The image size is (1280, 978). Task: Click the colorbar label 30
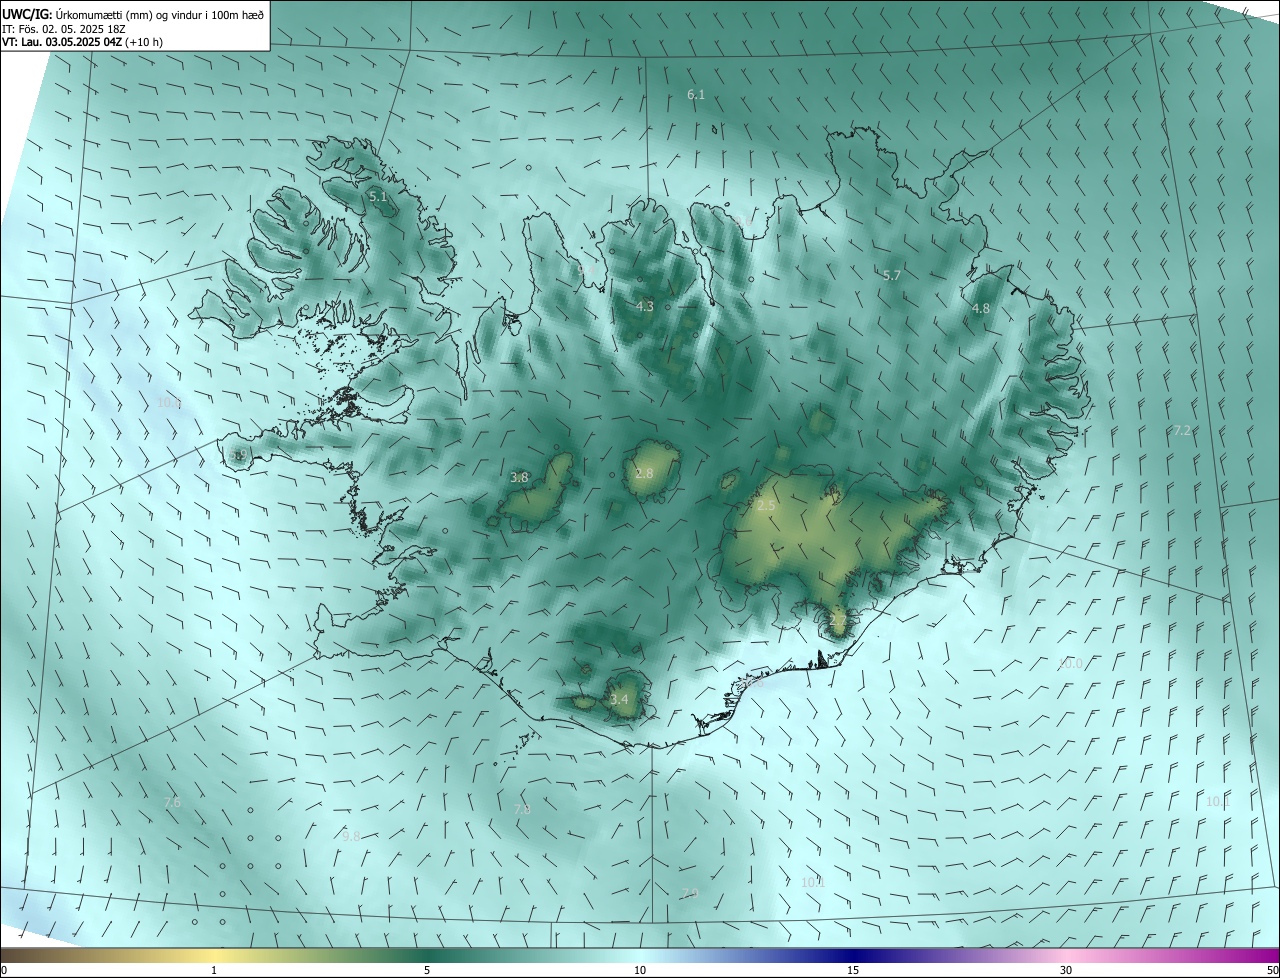point(1066,971)
